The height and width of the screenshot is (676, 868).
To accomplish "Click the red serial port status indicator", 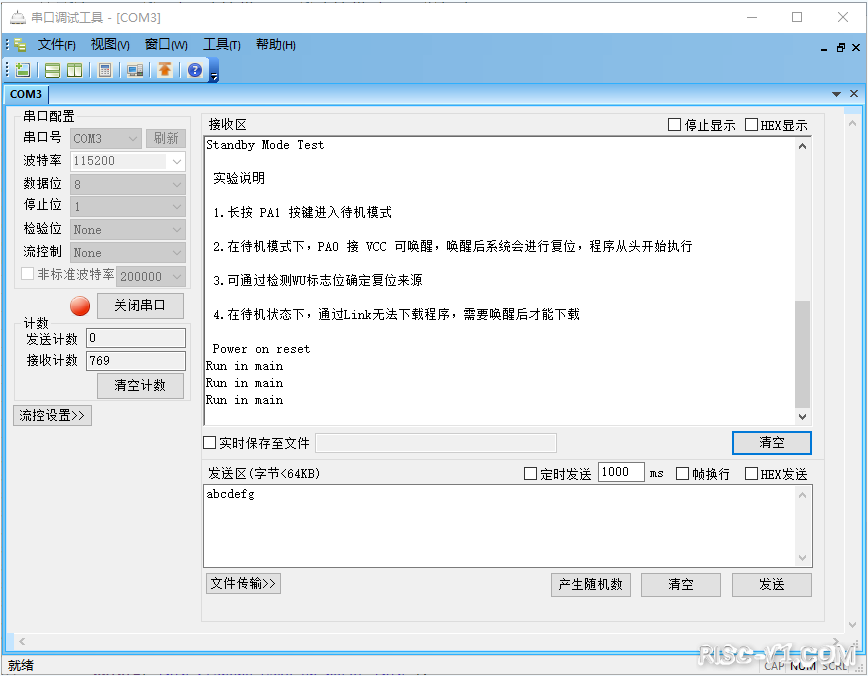I will point(80,306).
